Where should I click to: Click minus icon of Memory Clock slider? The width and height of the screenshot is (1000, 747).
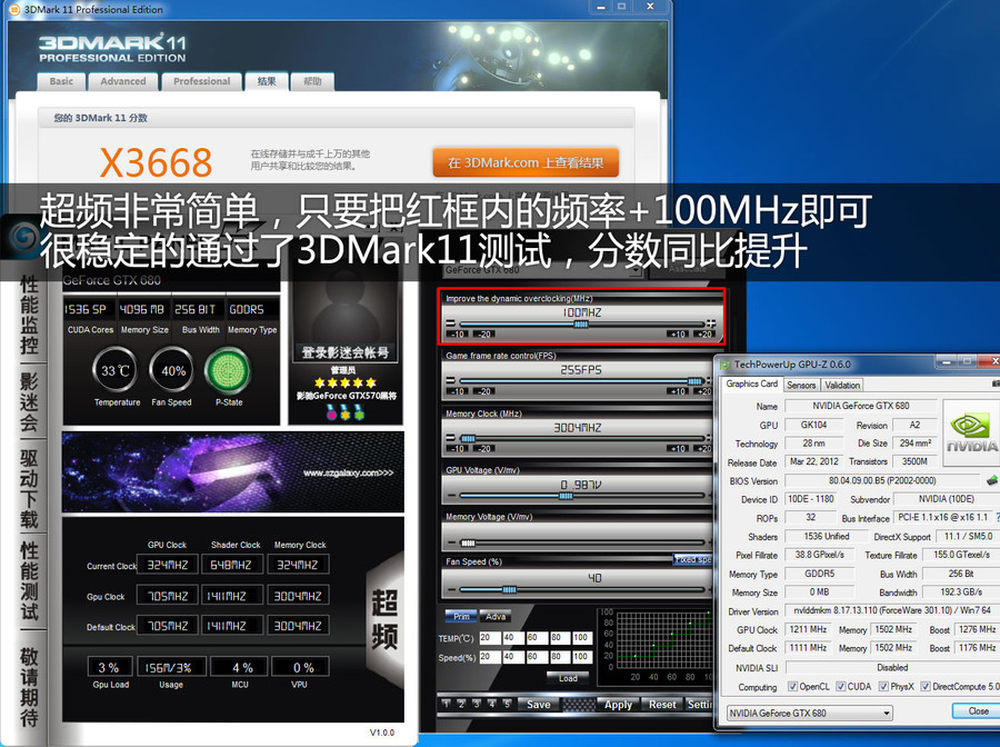450,438
